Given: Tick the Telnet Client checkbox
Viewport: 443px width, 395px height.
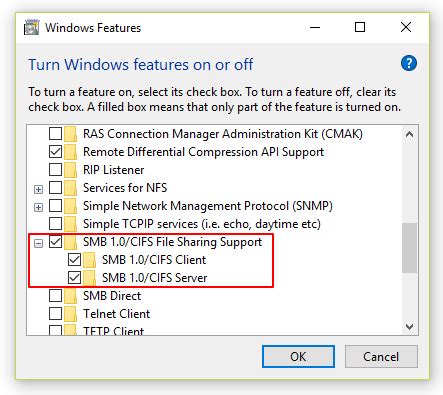Looking at the screenshot, I should (55, 314).
